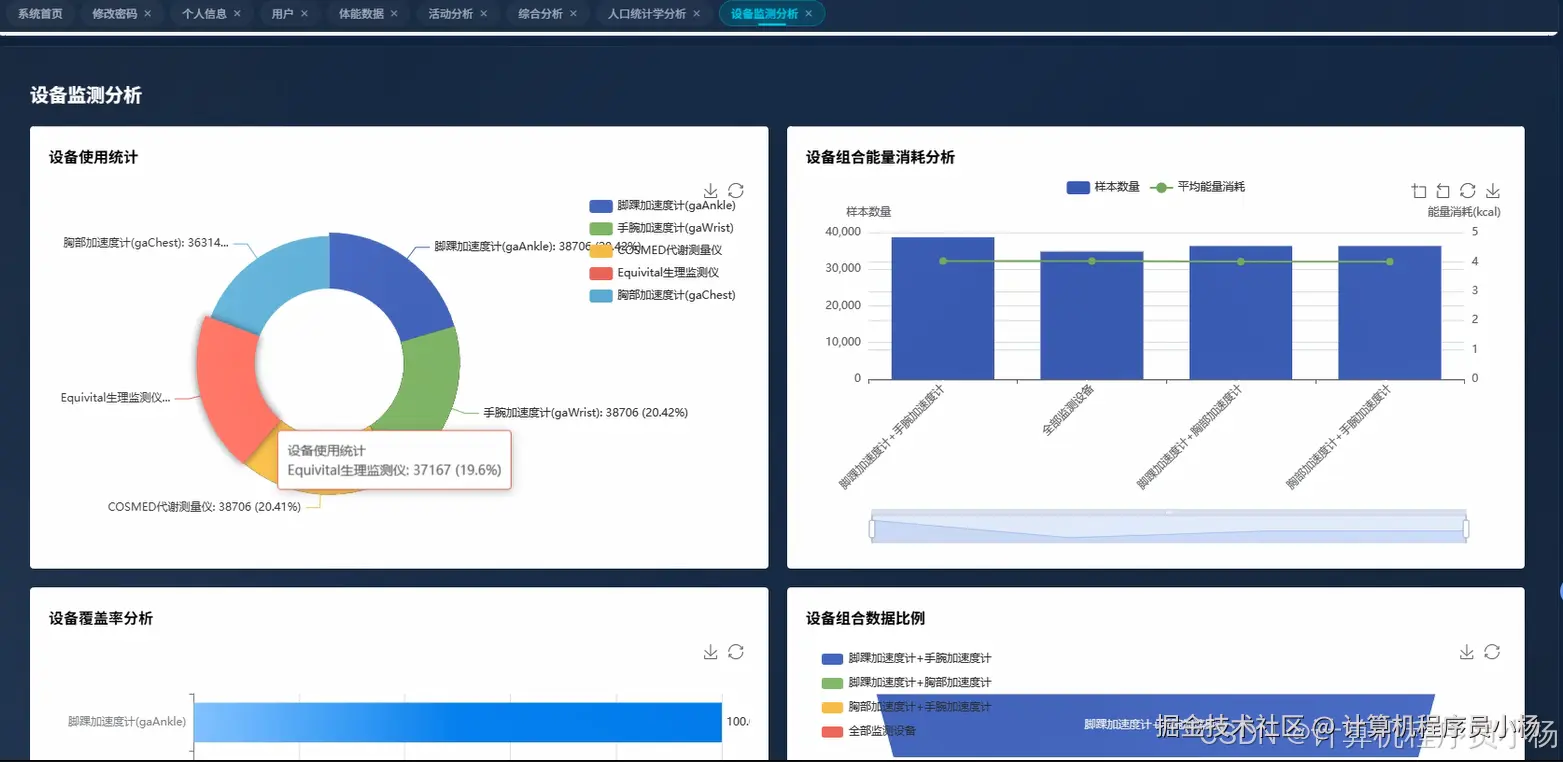Viewport: 1563px width, 762px height.
Task: Toggle 脚踝加速度计+手腕加速度计 funnel legend
Action: (906, 659)
